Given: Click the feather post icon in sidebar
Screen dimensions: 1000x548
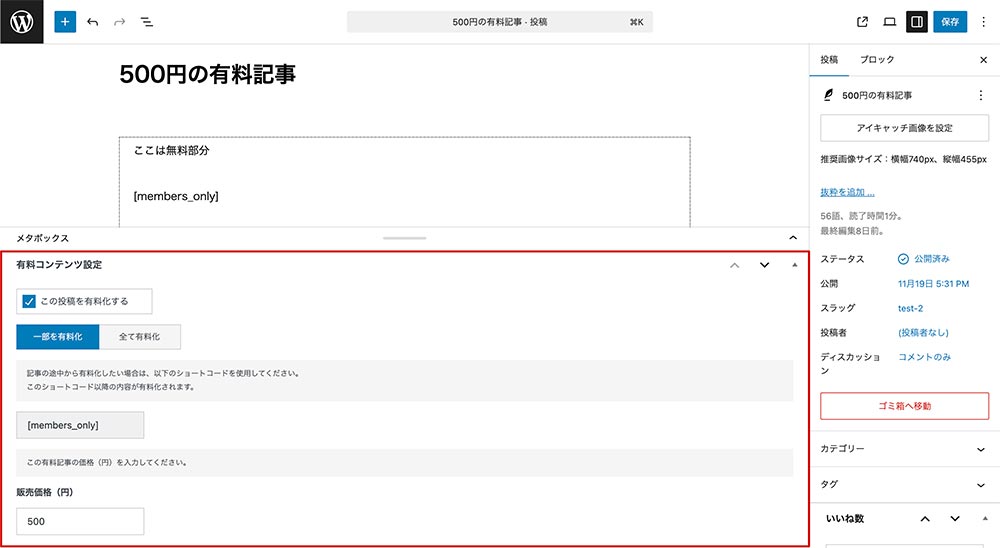Looking at the screenshot, I should pos(828,95).
